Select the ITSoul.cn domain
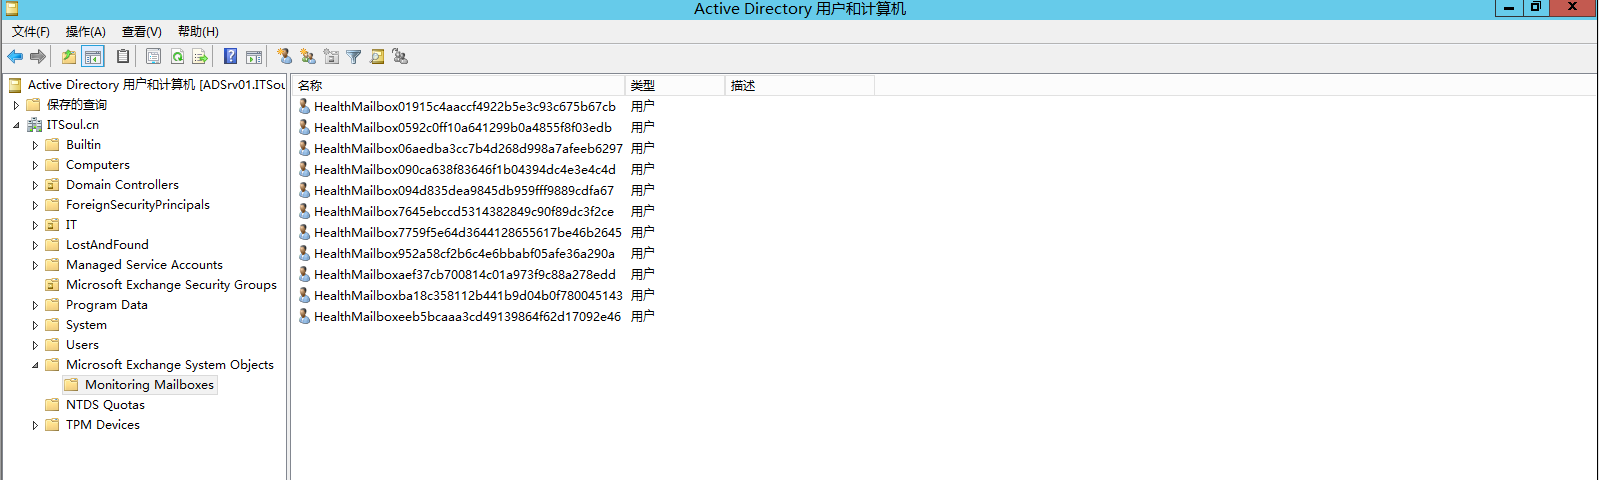This screenshot has height=480, width=1600. click(73, 125)
